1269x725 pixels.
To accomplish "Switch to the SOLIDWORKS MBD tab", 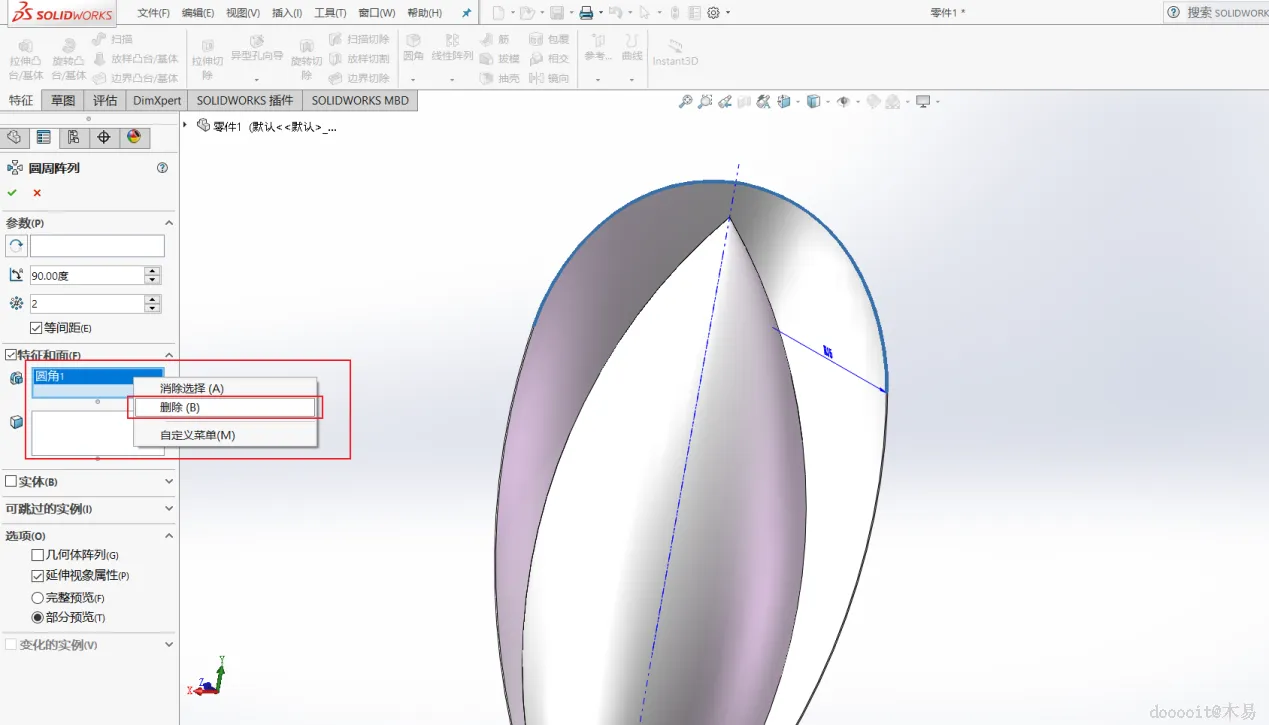I will (x=360, y=100).
